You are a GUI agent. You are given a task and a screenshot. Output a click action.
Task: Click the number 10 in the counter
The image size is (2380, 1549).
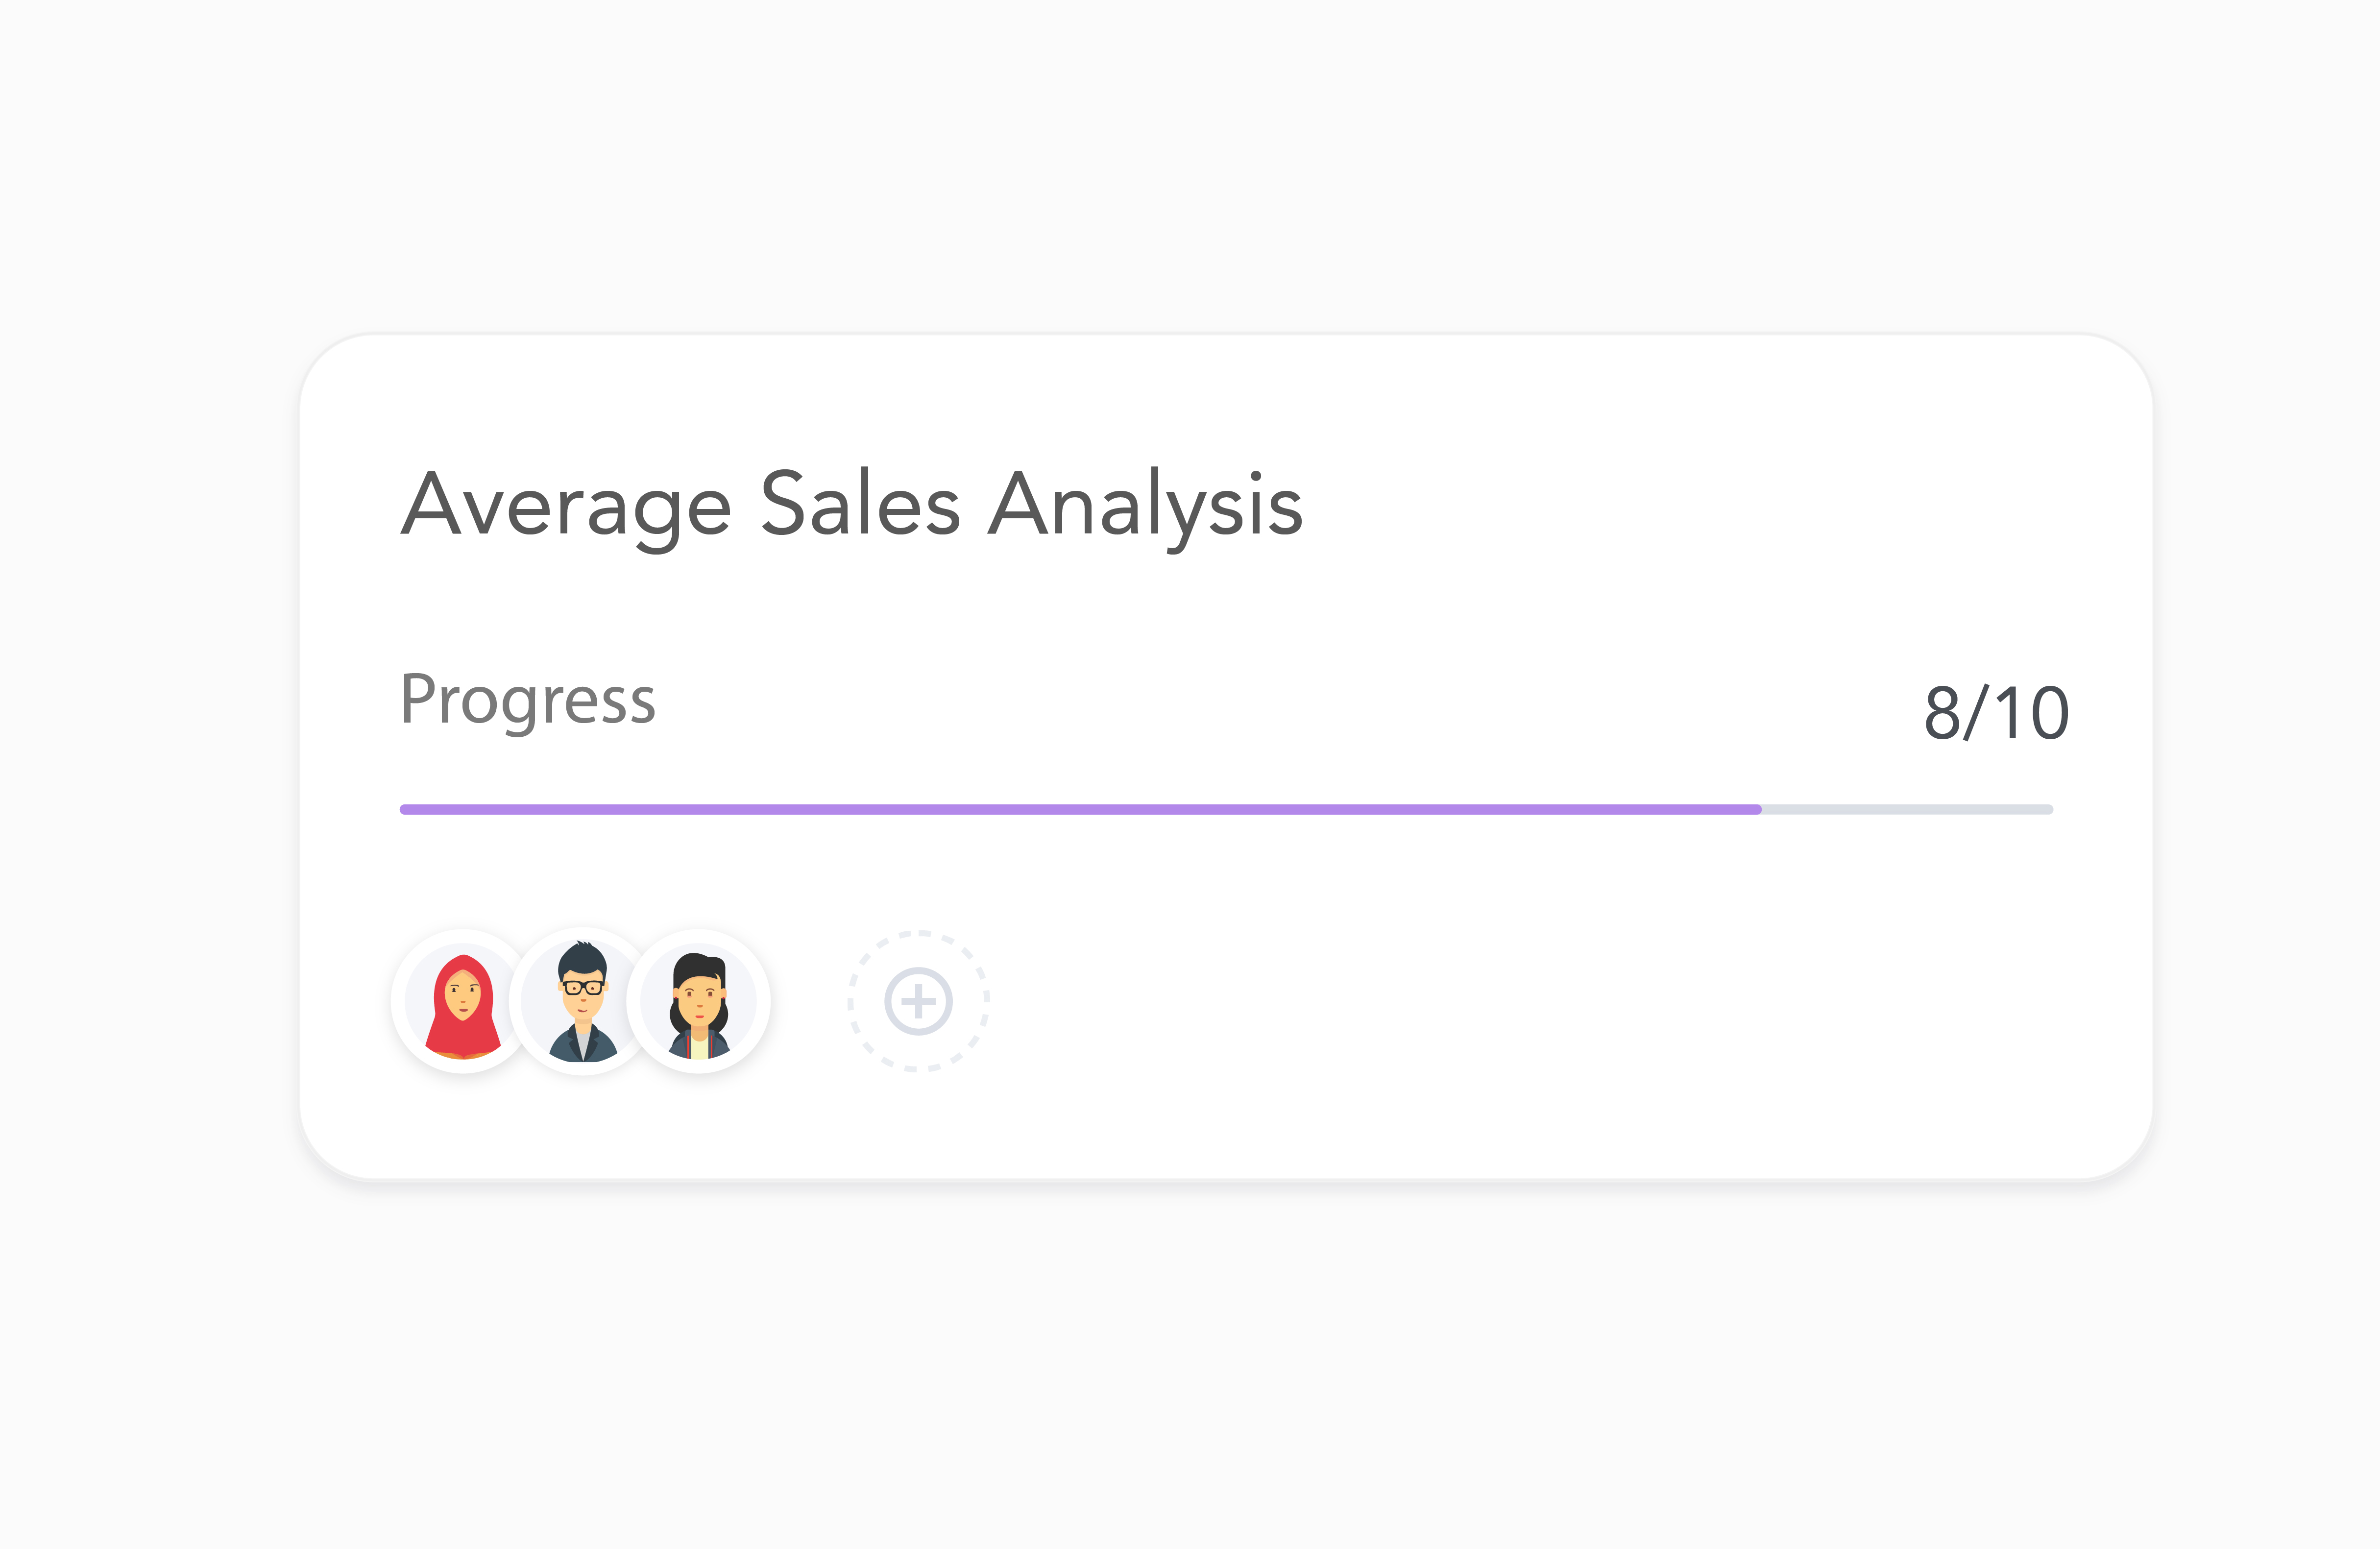coord(2032,713)
